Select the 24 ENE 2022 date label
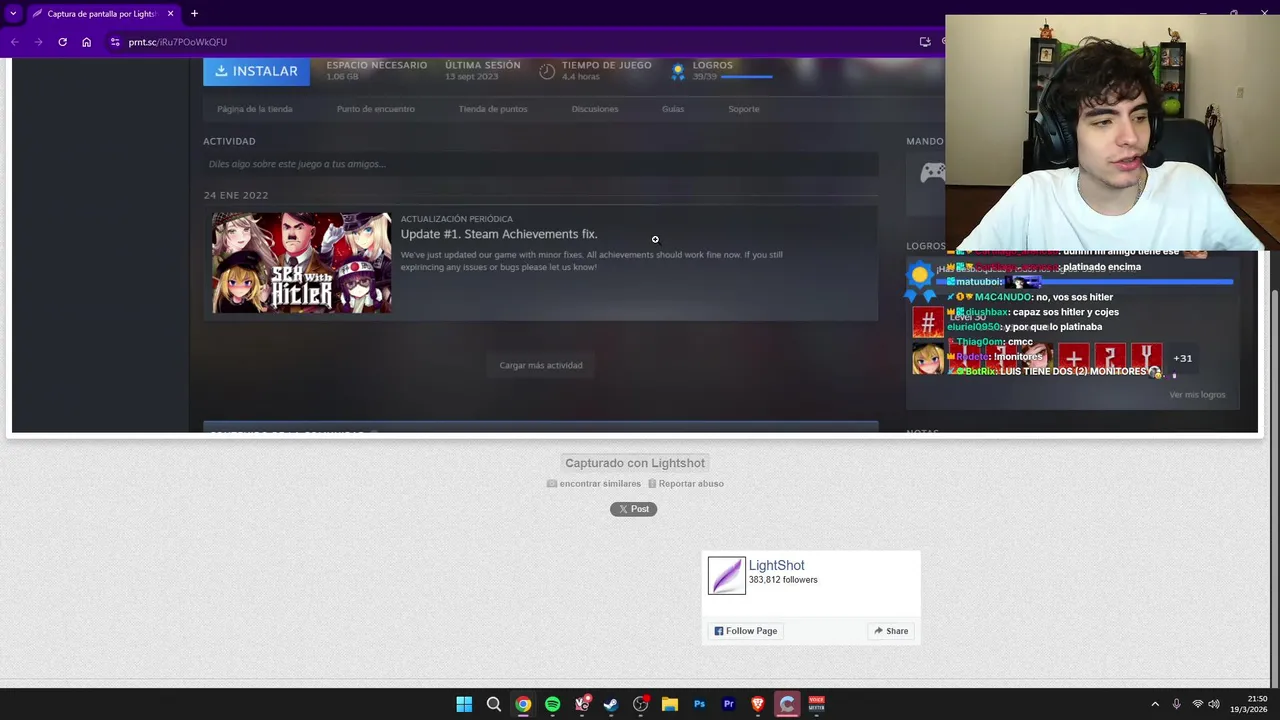The image size is (1280, 720). click(x=236, y=195)
